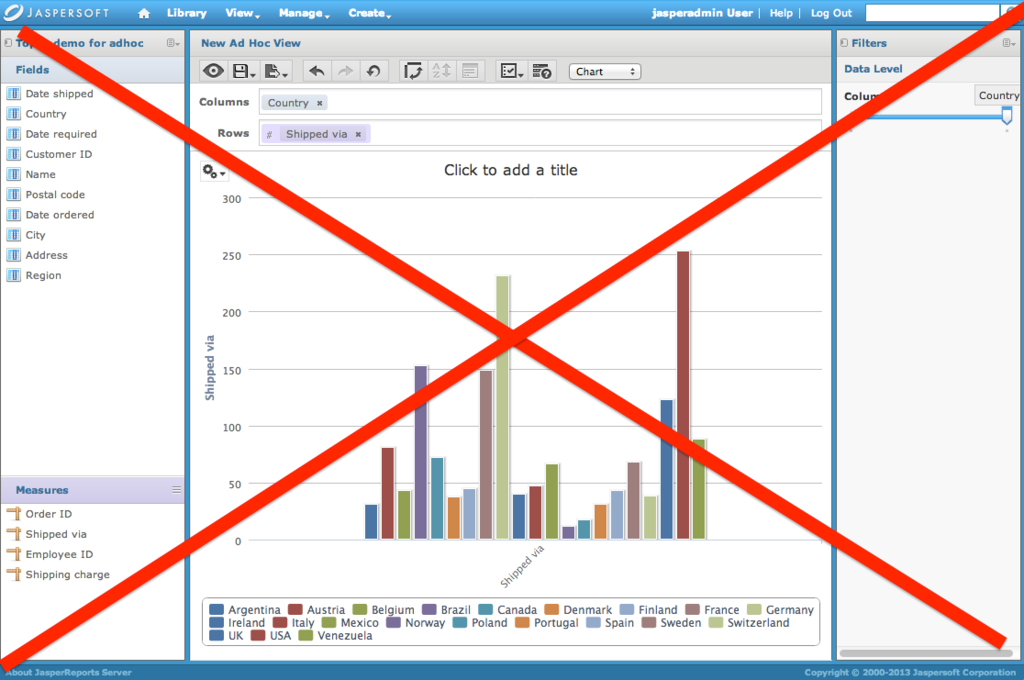Toggle Brazil series in legend
The image size is (1024, 680).
(446, 610)
